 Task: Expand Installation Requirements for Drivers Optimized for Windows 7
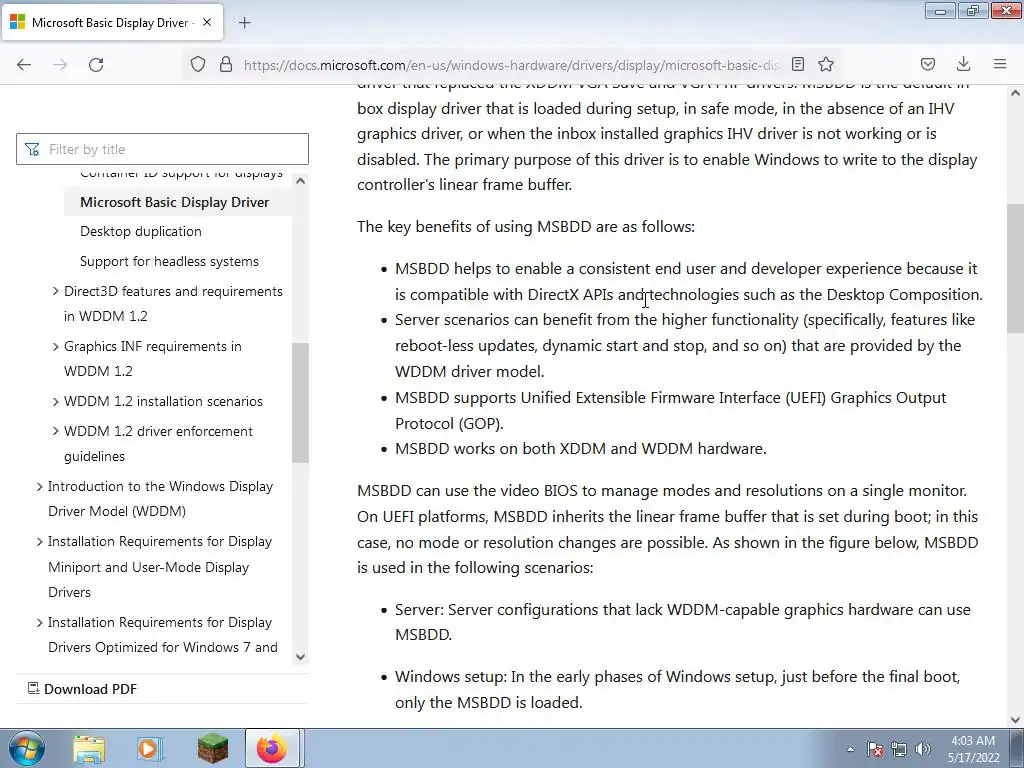39,622
